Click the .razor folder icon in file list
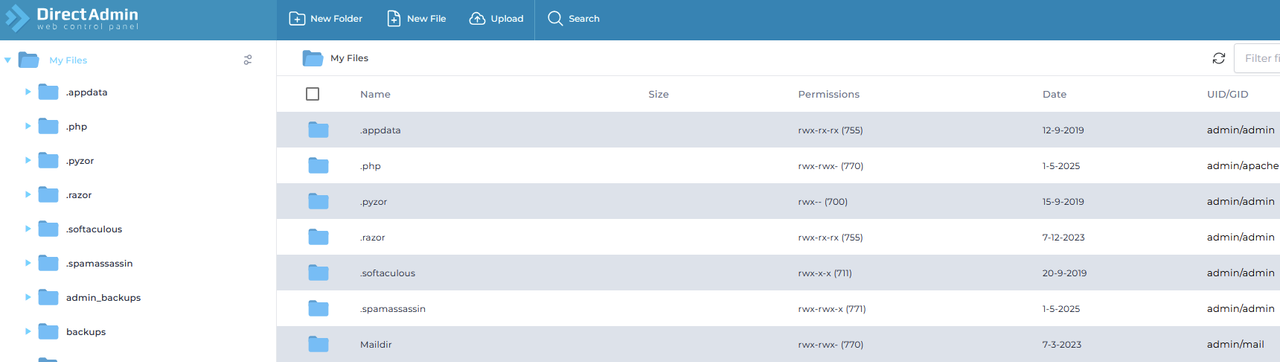1280x362 pixels. (x=318, y=237)
